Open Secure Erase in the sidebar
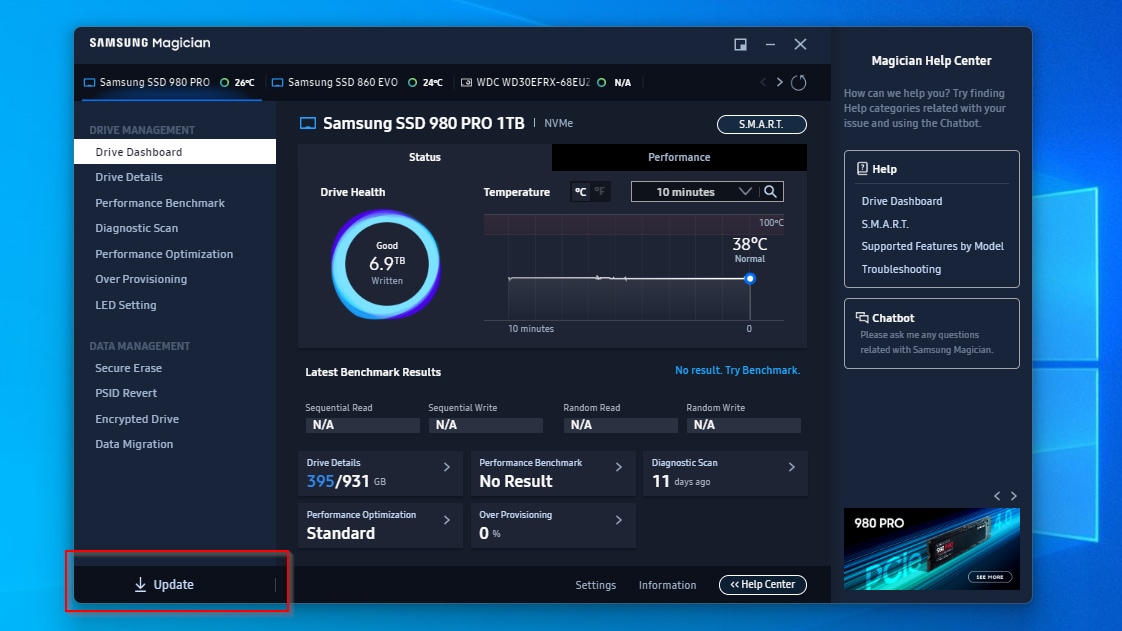This screenshot has height=631, width=1122. [128, 368]
